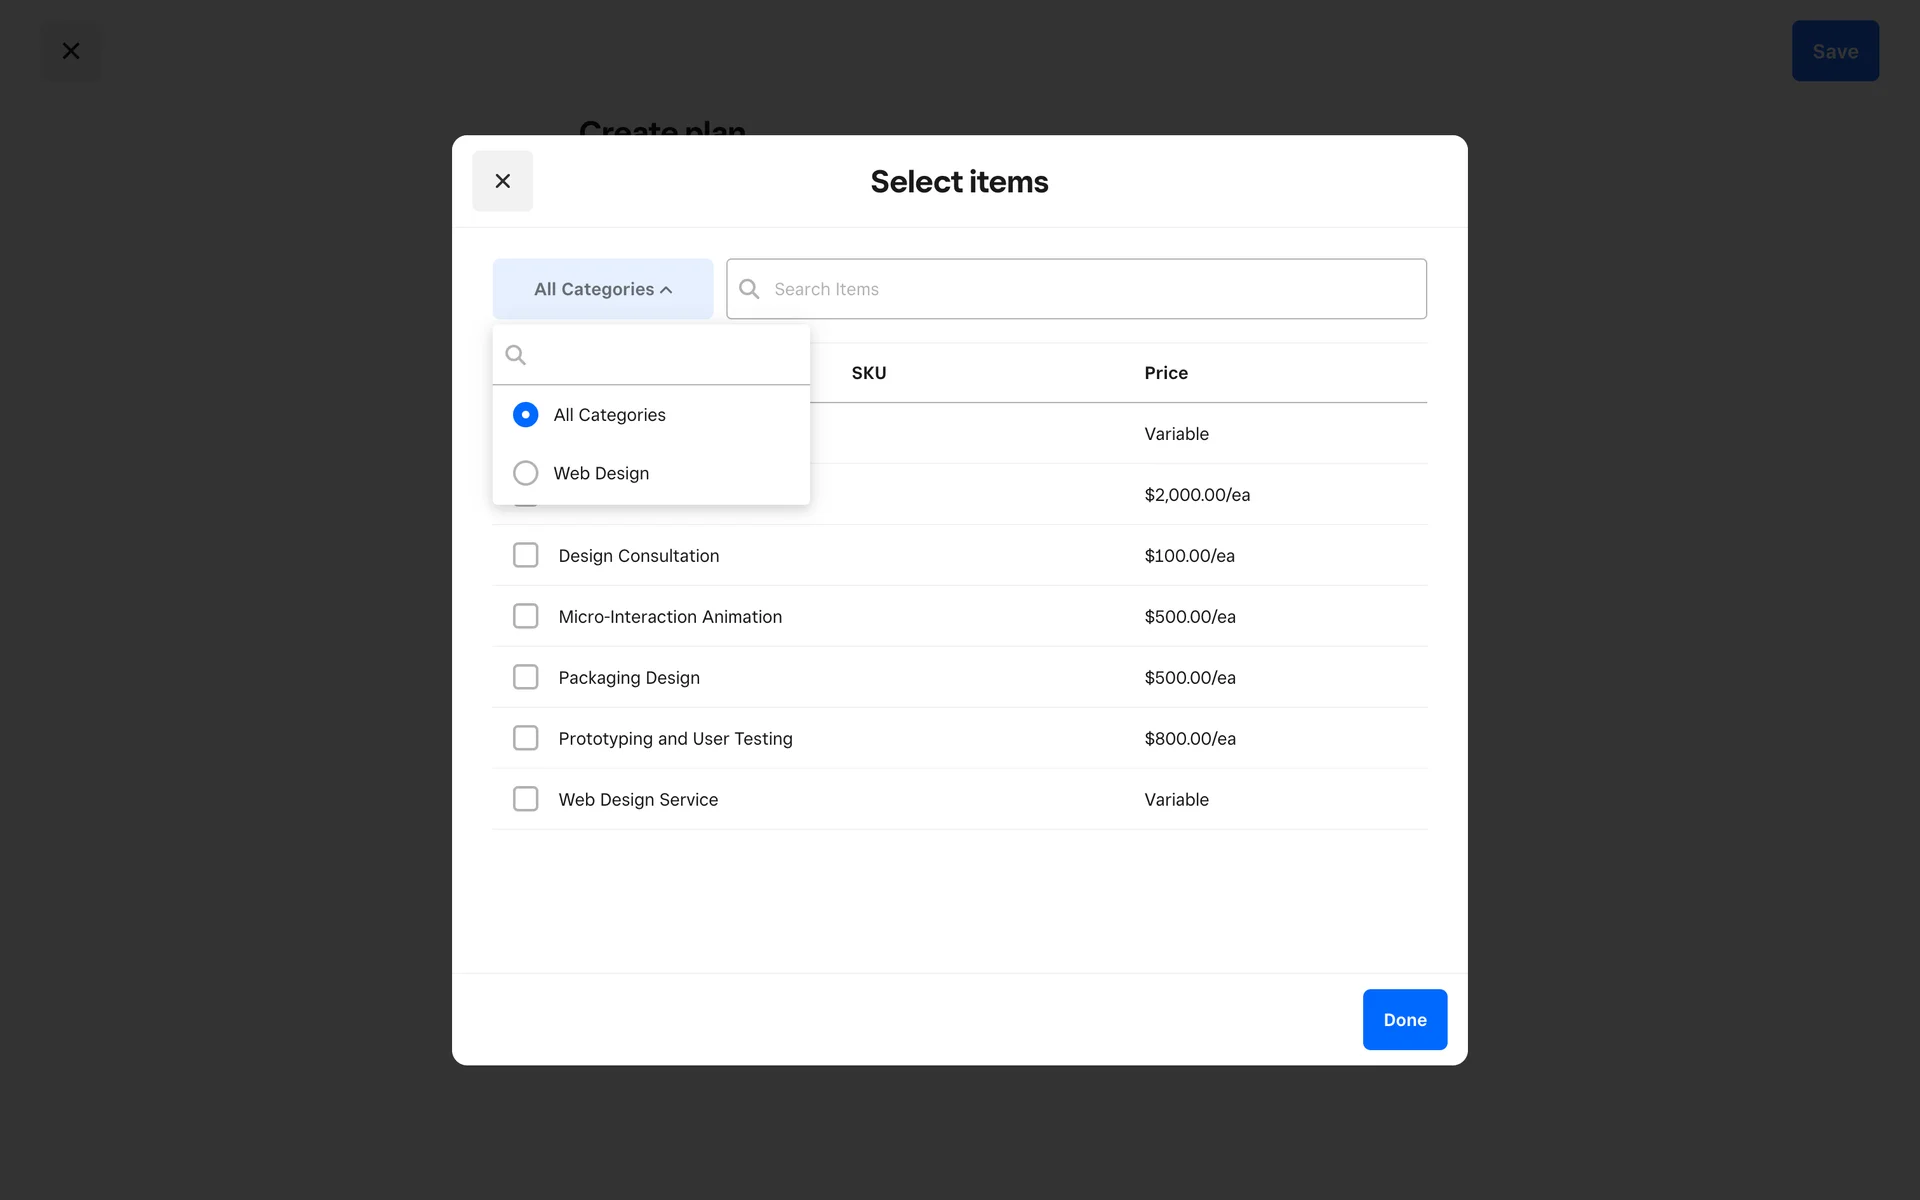Click the Design Consultation item name
This screenshot has height=1200, width=1920.
coord(638,556)
